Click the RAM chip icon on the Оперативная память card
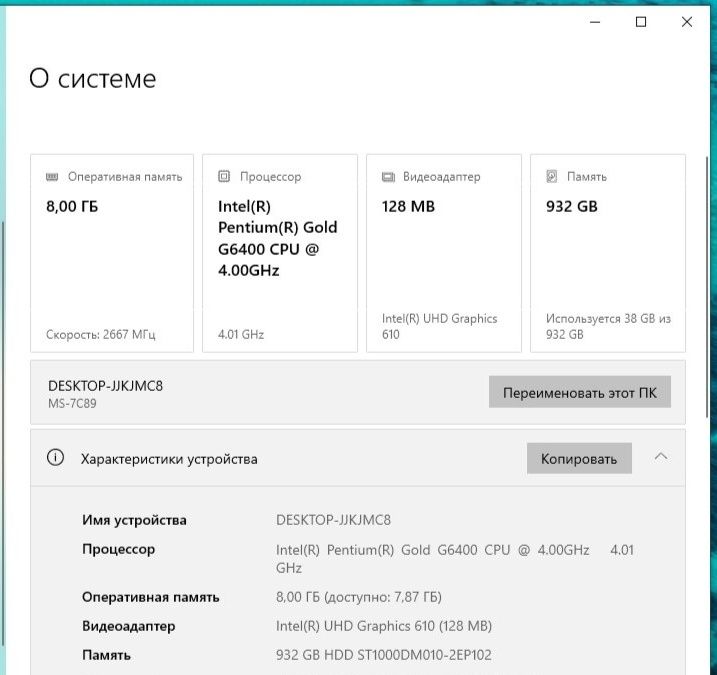 (52, 177)
